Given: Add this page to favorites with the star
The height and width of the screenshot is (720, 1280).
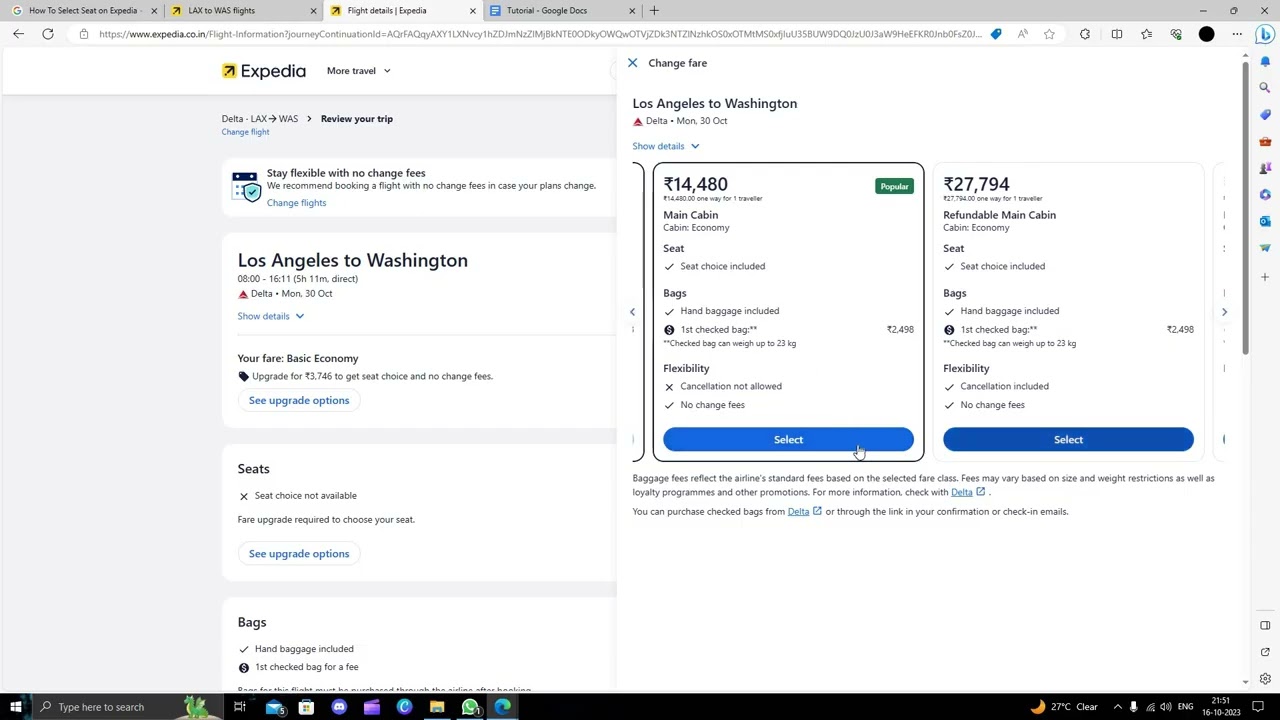Looking at the screenshot, I should tap(1049, 34).
